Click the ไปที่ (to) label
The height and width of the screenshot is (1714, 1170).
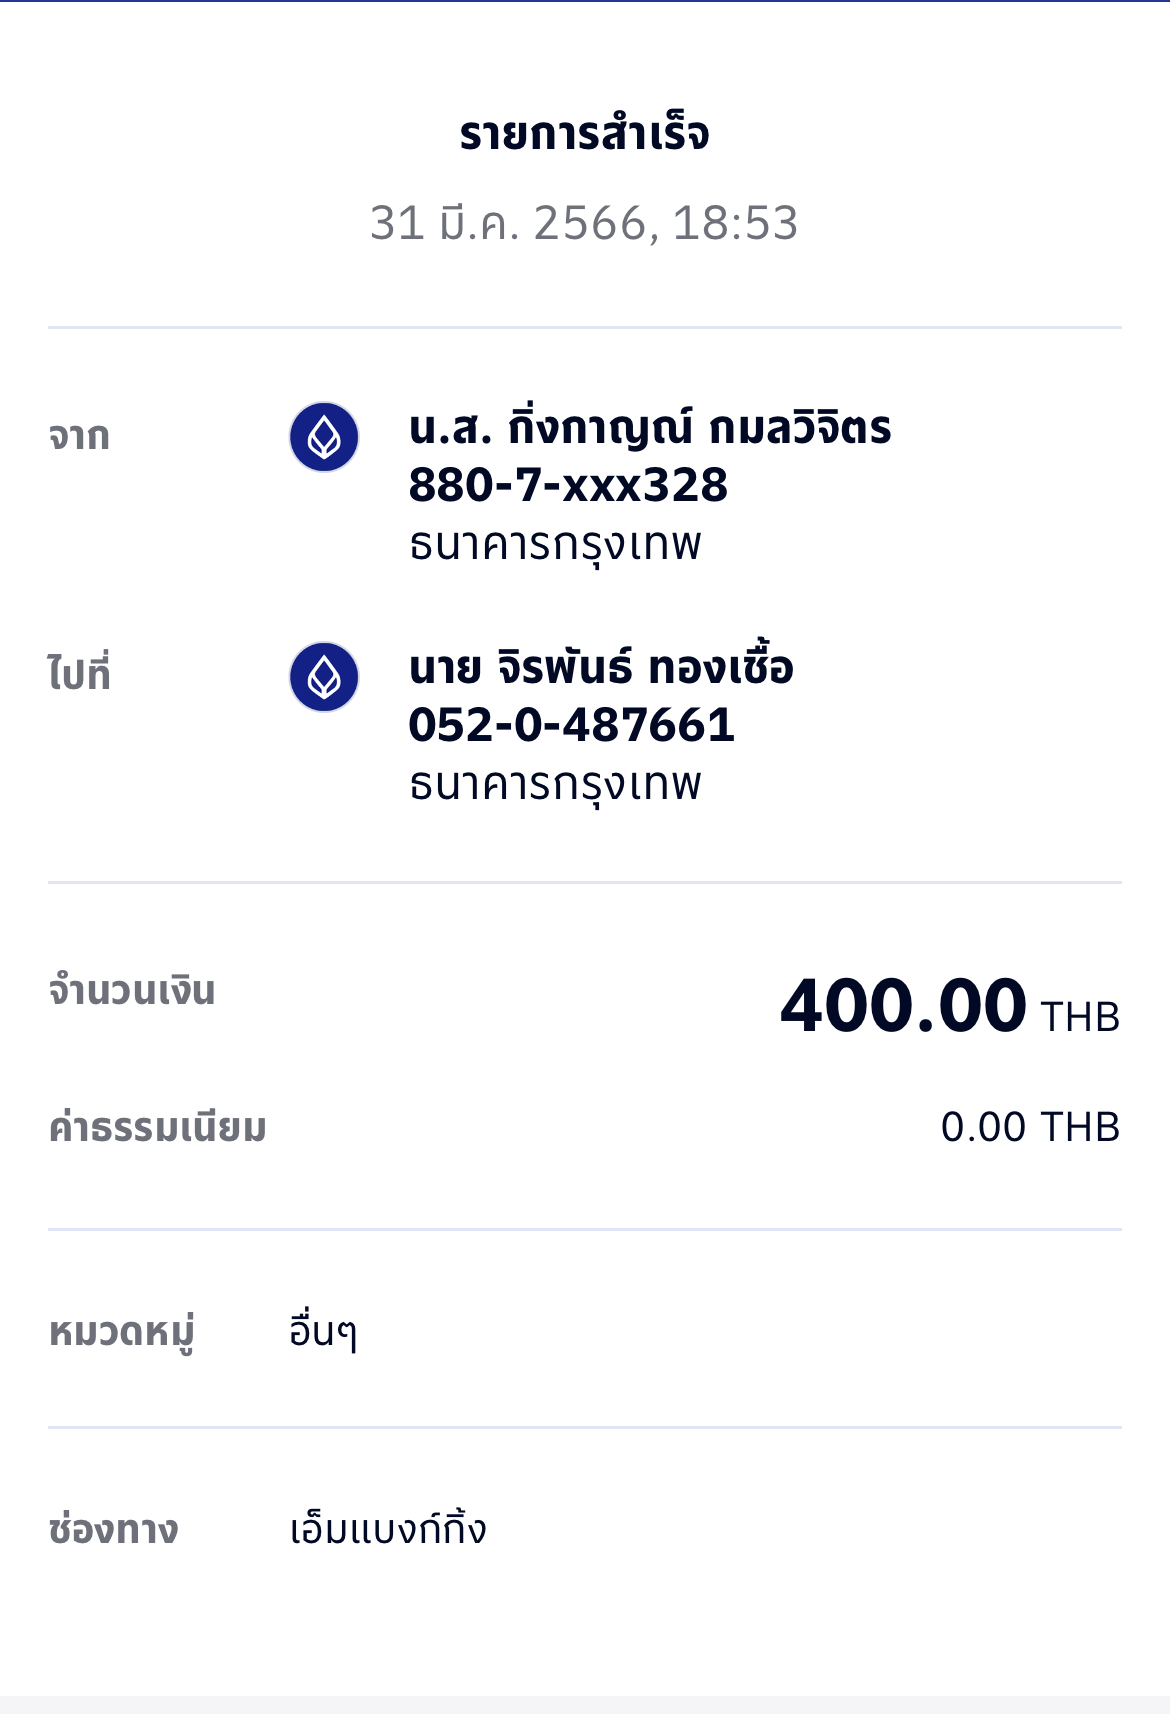[x=79, y=674]
